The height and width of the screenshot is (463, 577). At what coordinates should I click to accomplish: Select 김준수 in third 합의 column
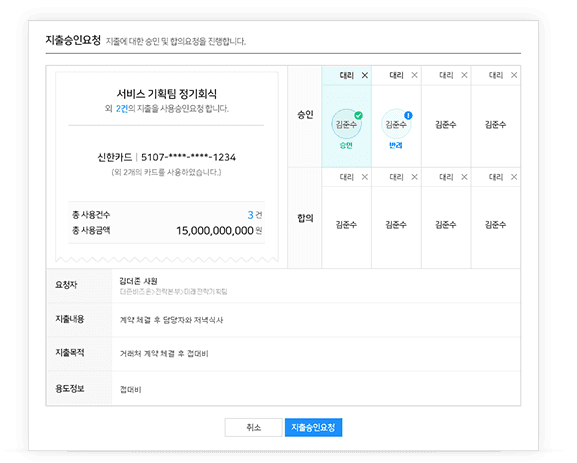[446, 225]
